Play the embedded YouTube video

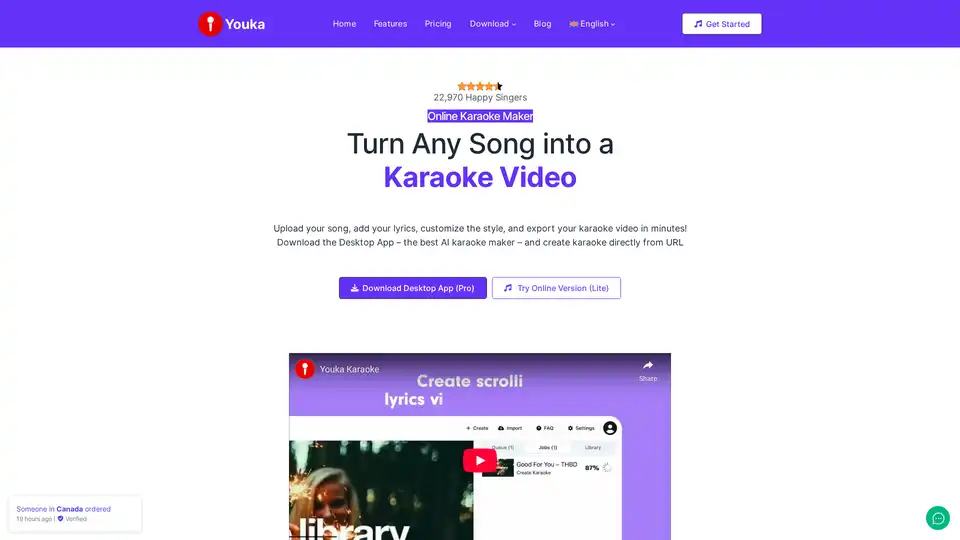[479, 460]
